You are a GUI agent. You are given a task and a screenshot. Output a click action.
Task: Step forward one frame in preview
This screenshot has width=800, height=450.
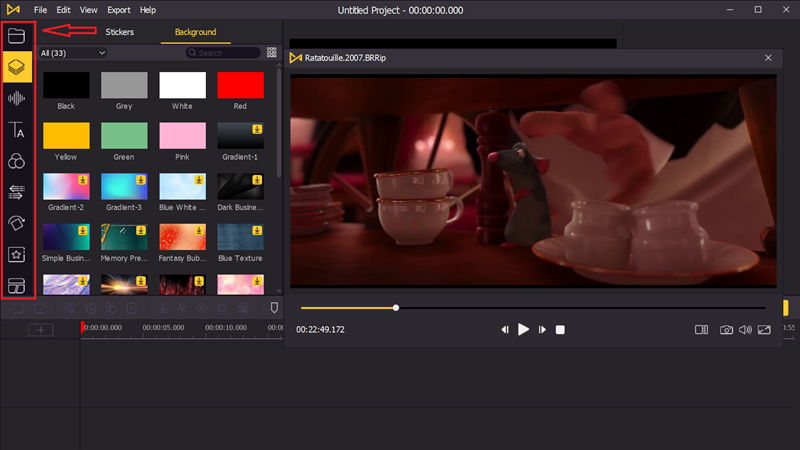542,330
